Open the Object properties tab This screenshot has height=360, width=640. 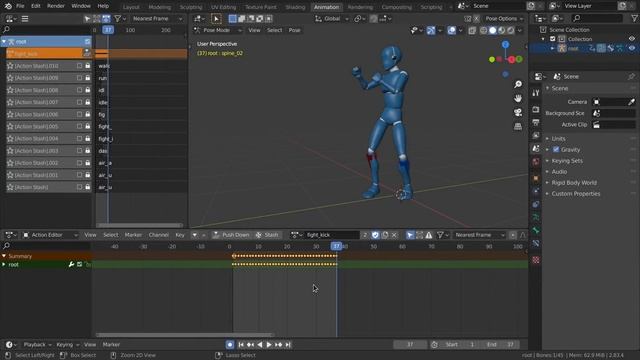pyautogui.click(x=536, y=178)
